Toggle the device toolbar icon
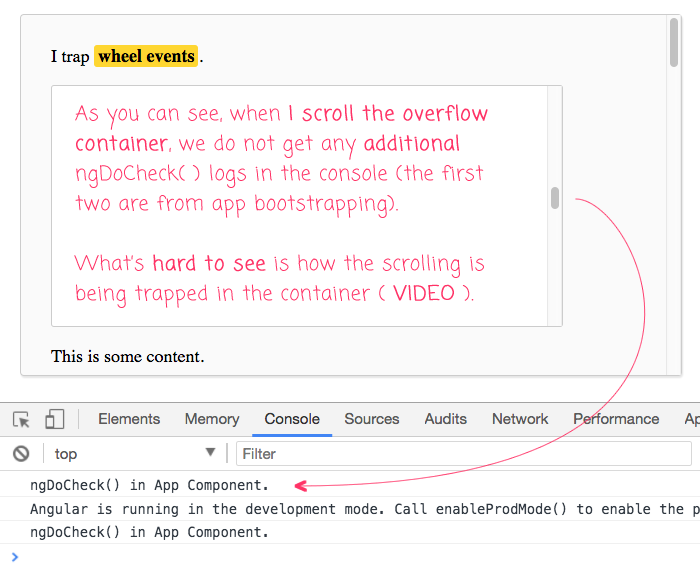700x570 pixels. (x=54, y=420)
